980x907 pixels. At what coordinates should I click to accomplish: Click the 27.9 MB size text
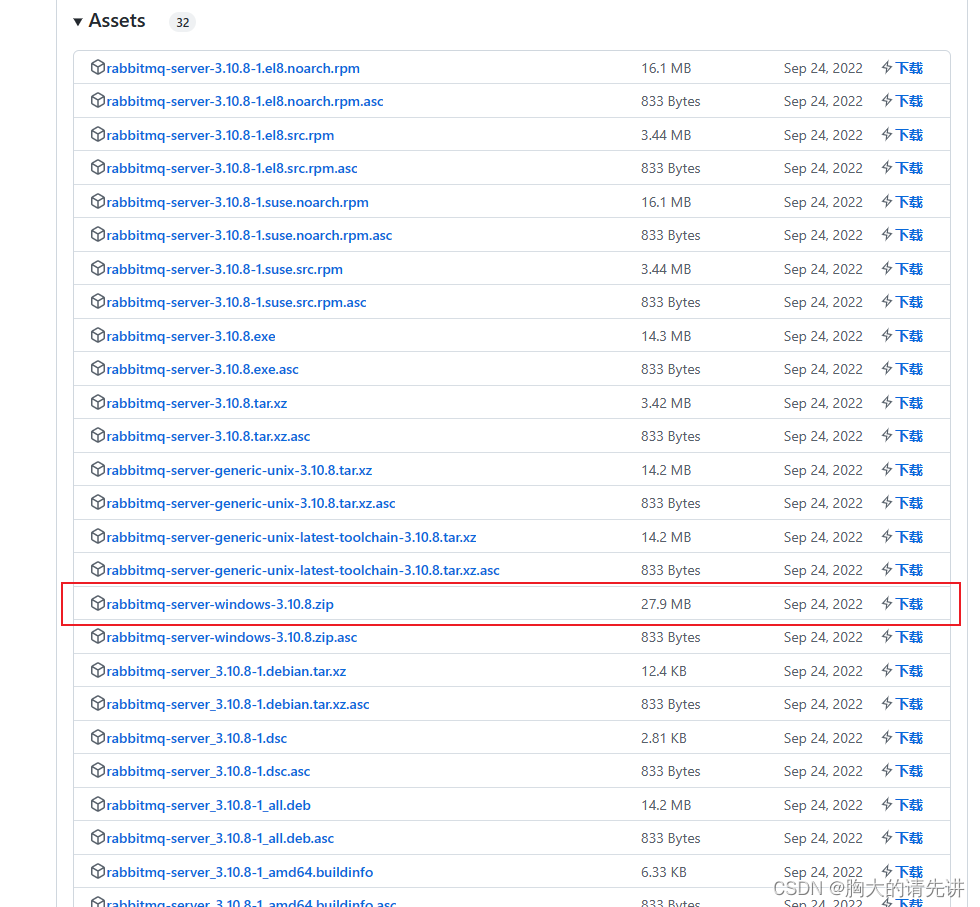coord(666,604)
